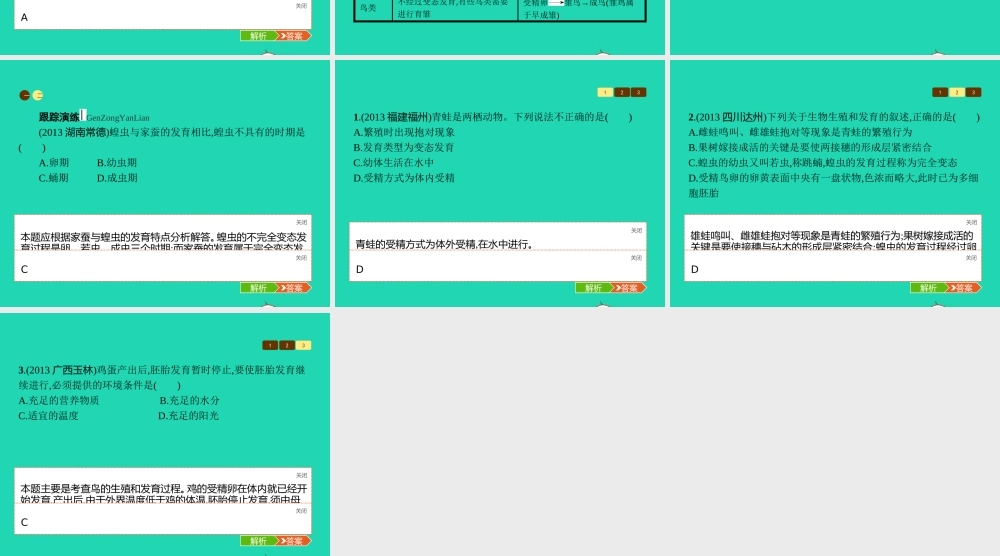Image resolution: width=1000 pixels, height=556 pixels.
Task: Click 答案 on the 福建福州 question slide
Action: (x=629, y=288)
